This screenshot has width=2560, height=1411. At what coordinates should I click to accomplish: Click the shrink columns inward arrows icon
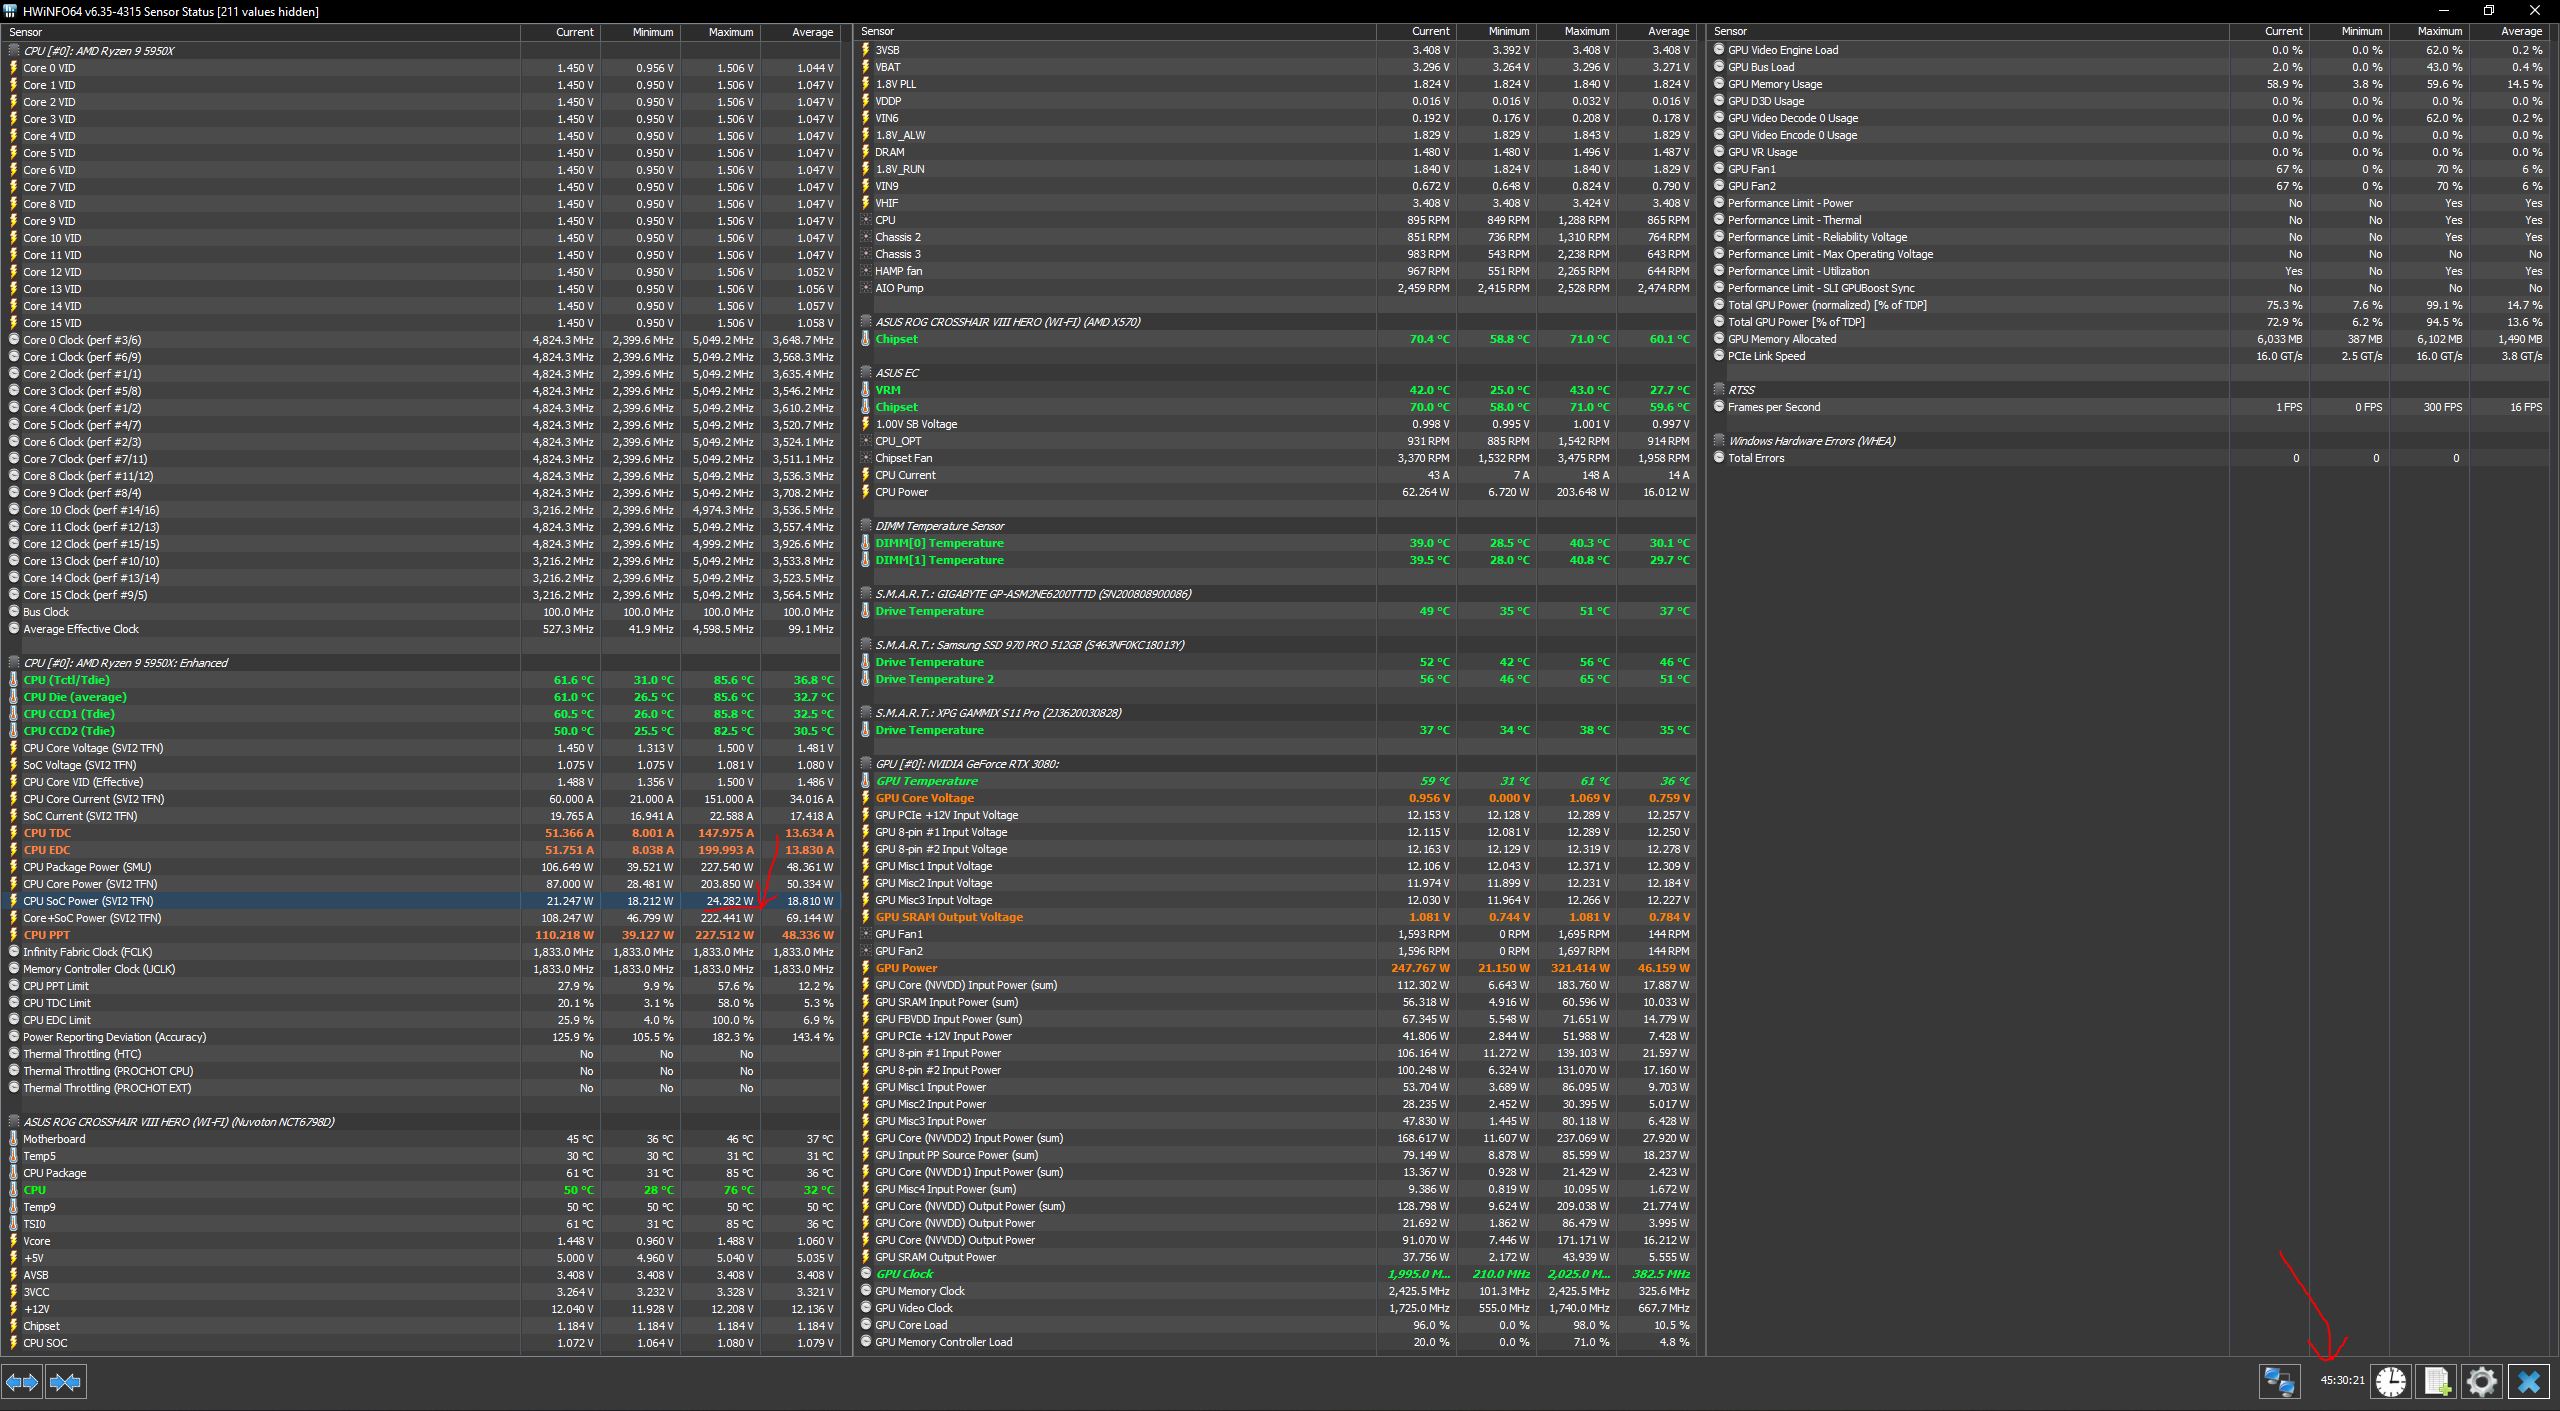tap(65, 1381)
